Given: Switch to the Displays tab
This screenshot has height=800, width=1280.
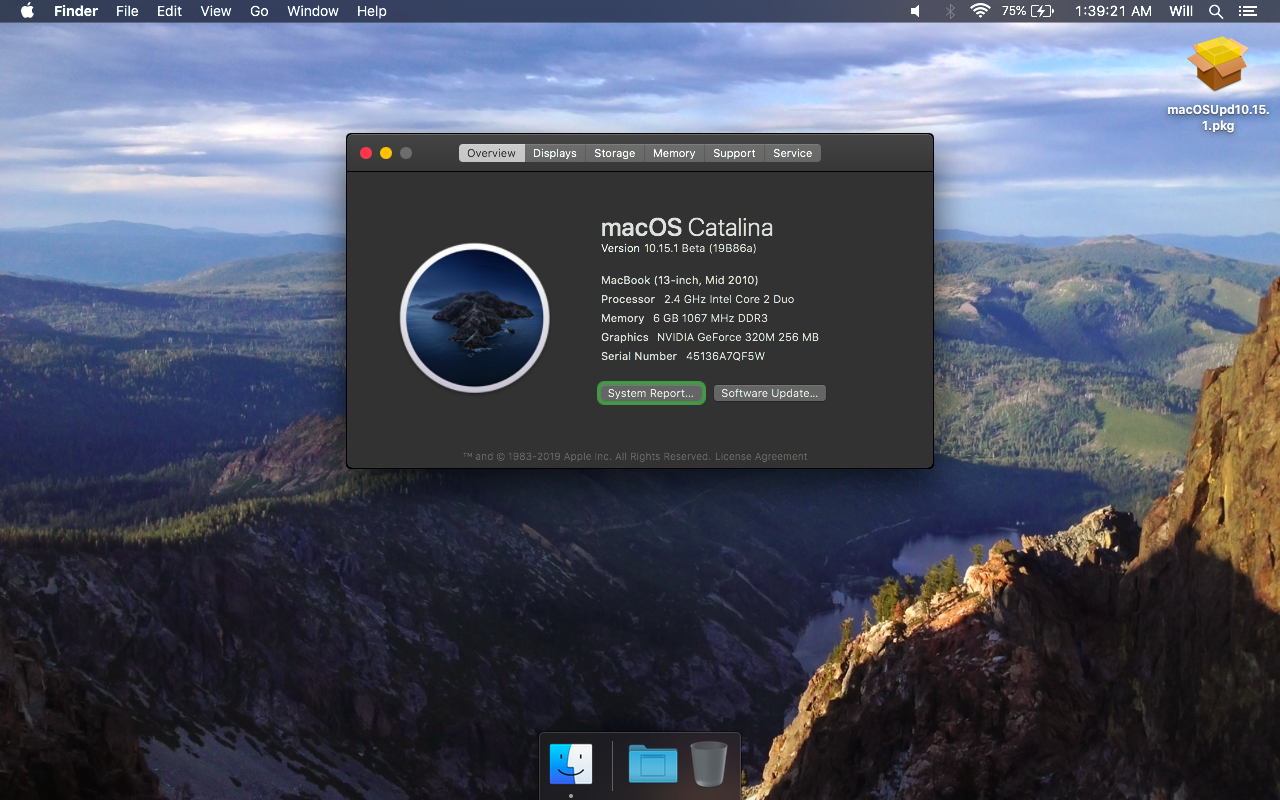Looking at the screenshot, I should pos(555,153).
